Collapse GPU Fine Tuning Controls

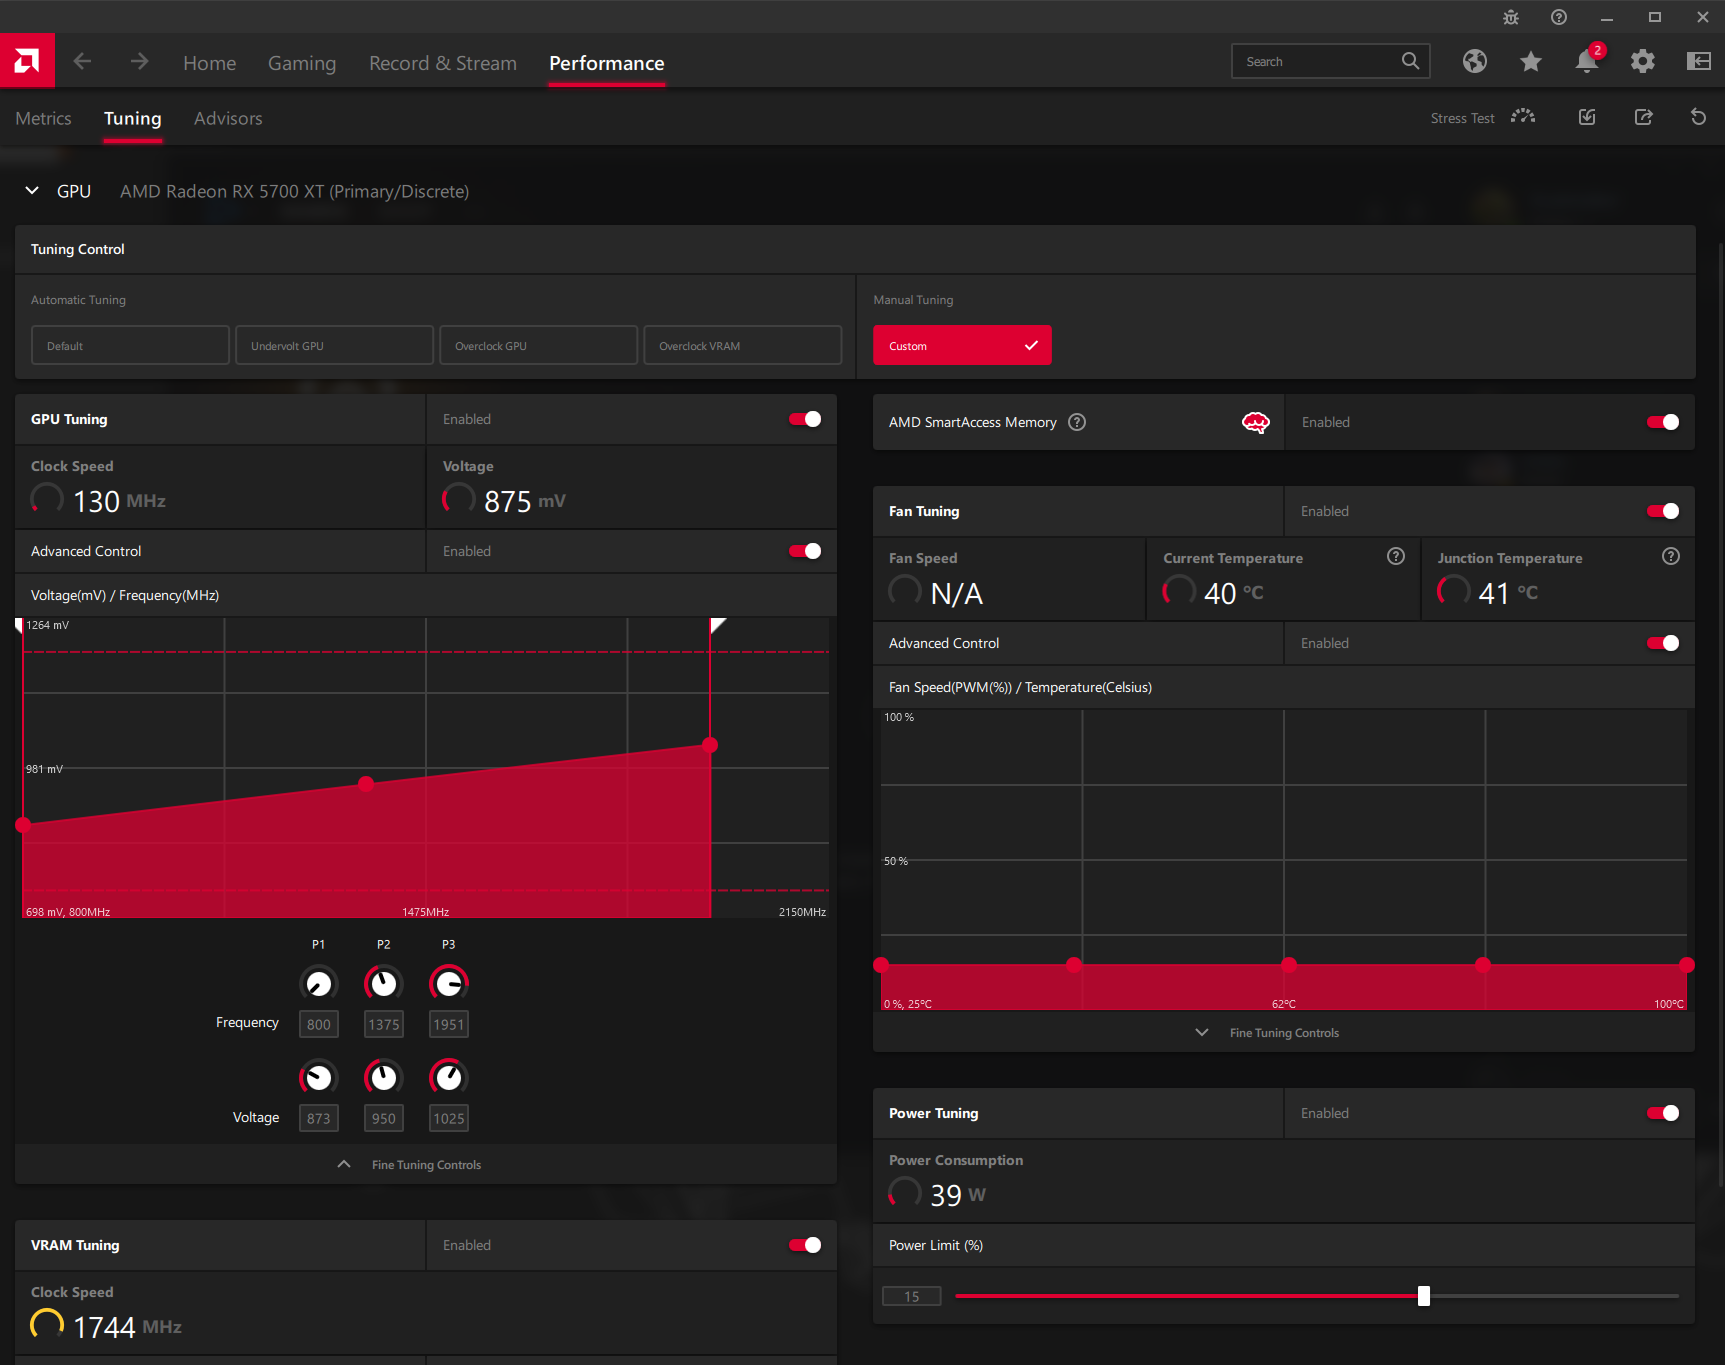411,1164
